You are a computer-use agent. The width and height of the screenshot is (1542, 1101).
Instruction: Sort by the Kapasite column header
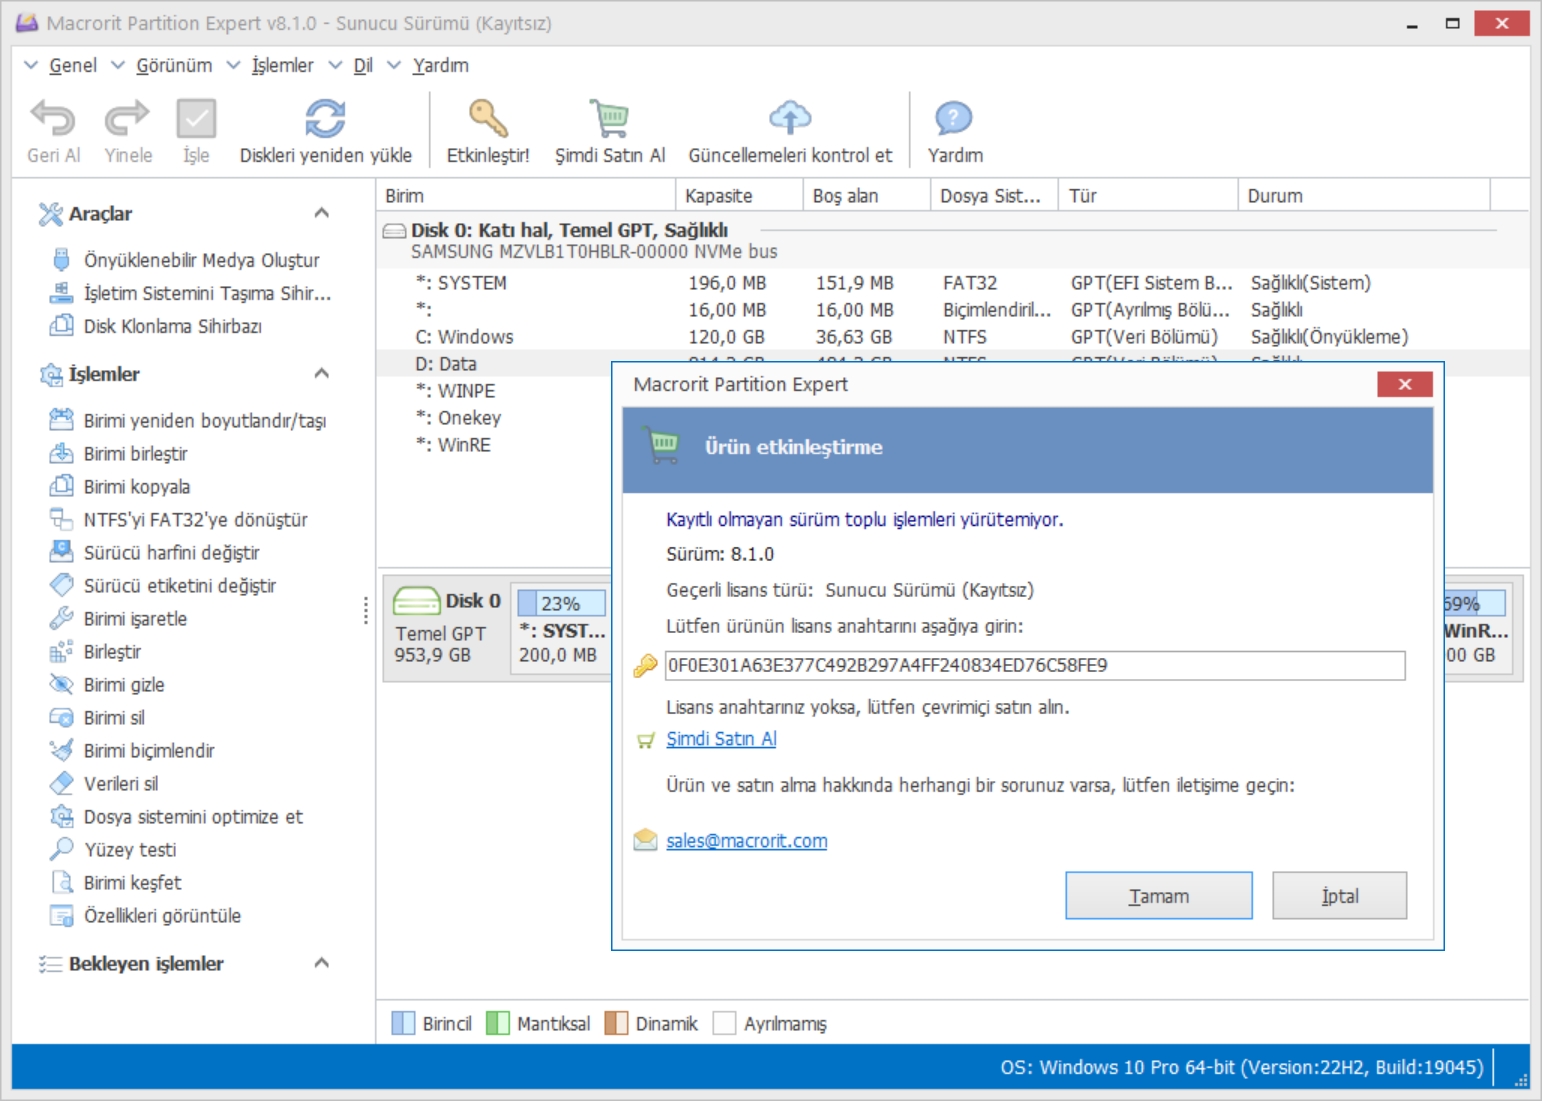tap(739, 195)
